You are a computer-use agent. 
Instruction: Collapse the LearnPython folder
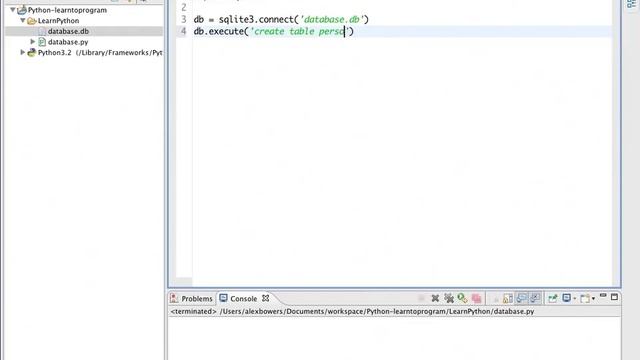tap(23, 20)
